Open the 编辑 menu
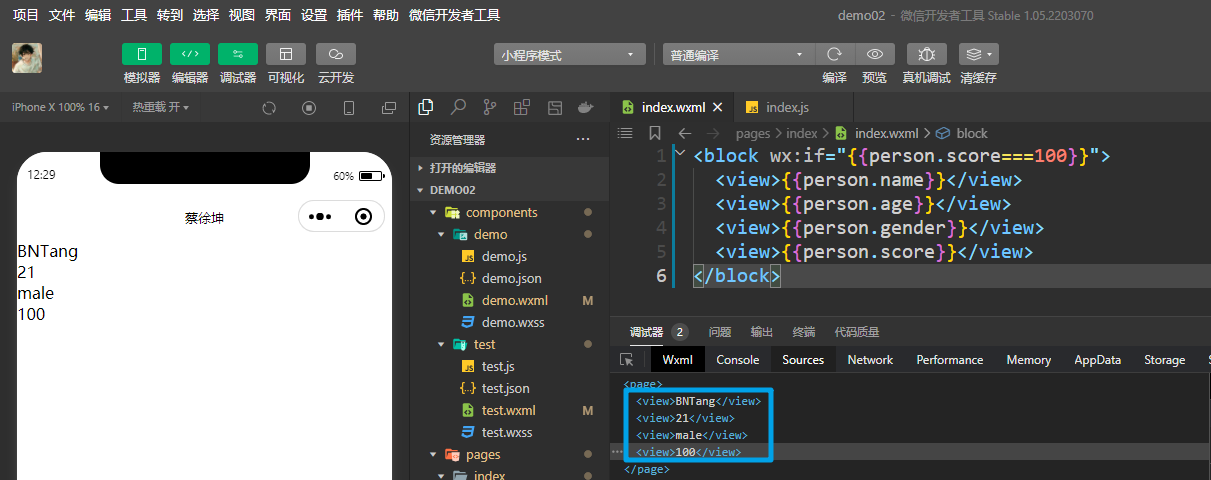 98,15
